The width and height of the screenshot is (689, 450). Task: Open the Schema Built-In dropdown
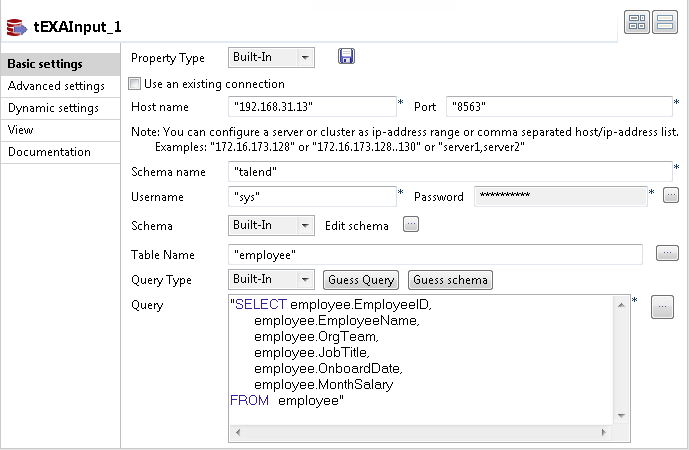tap(271, 226)
